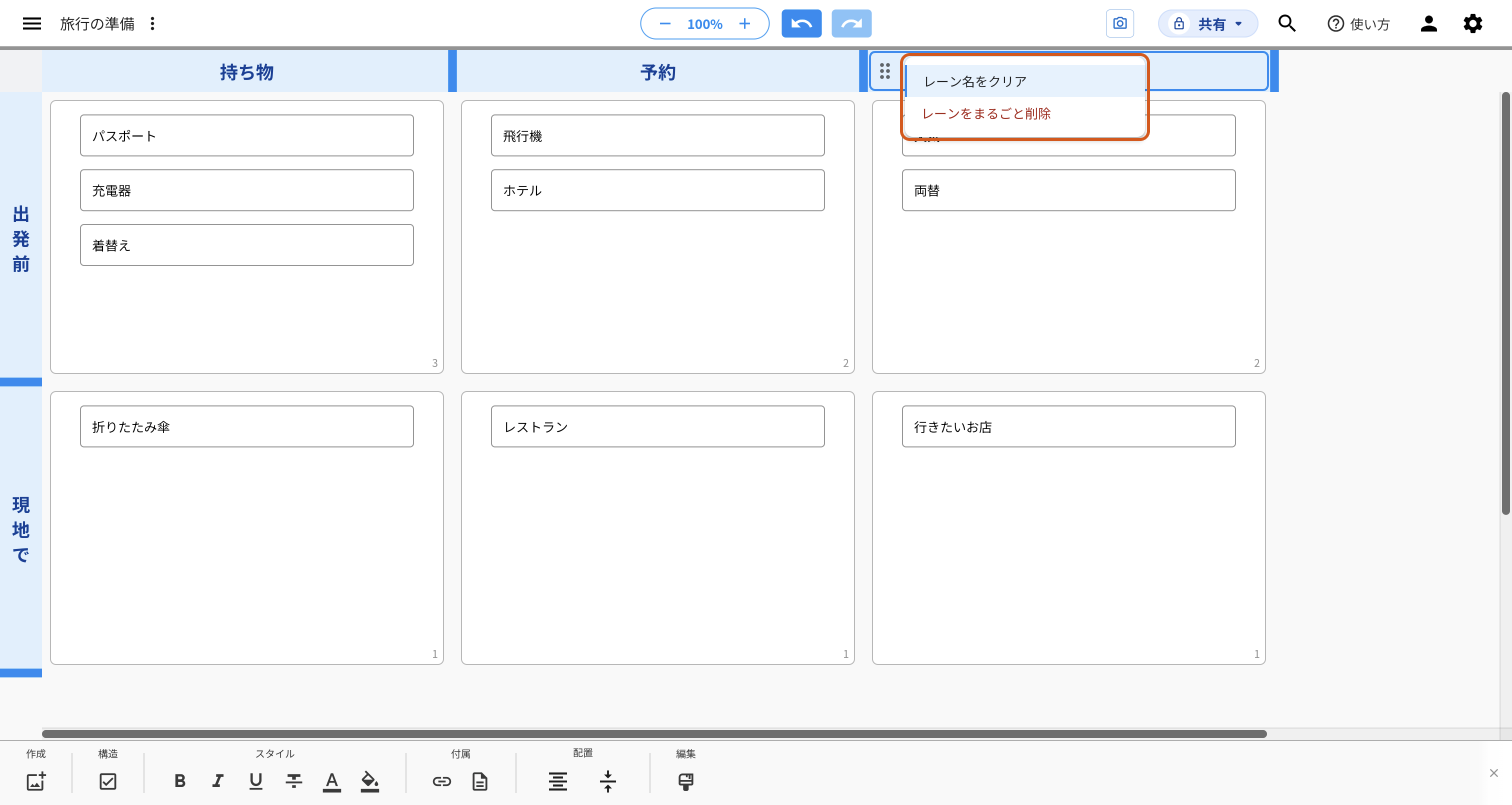This screenshot has width=1512, height=805.
Task: Apply center horizontal alignment
Action: [x=558, y=781]
